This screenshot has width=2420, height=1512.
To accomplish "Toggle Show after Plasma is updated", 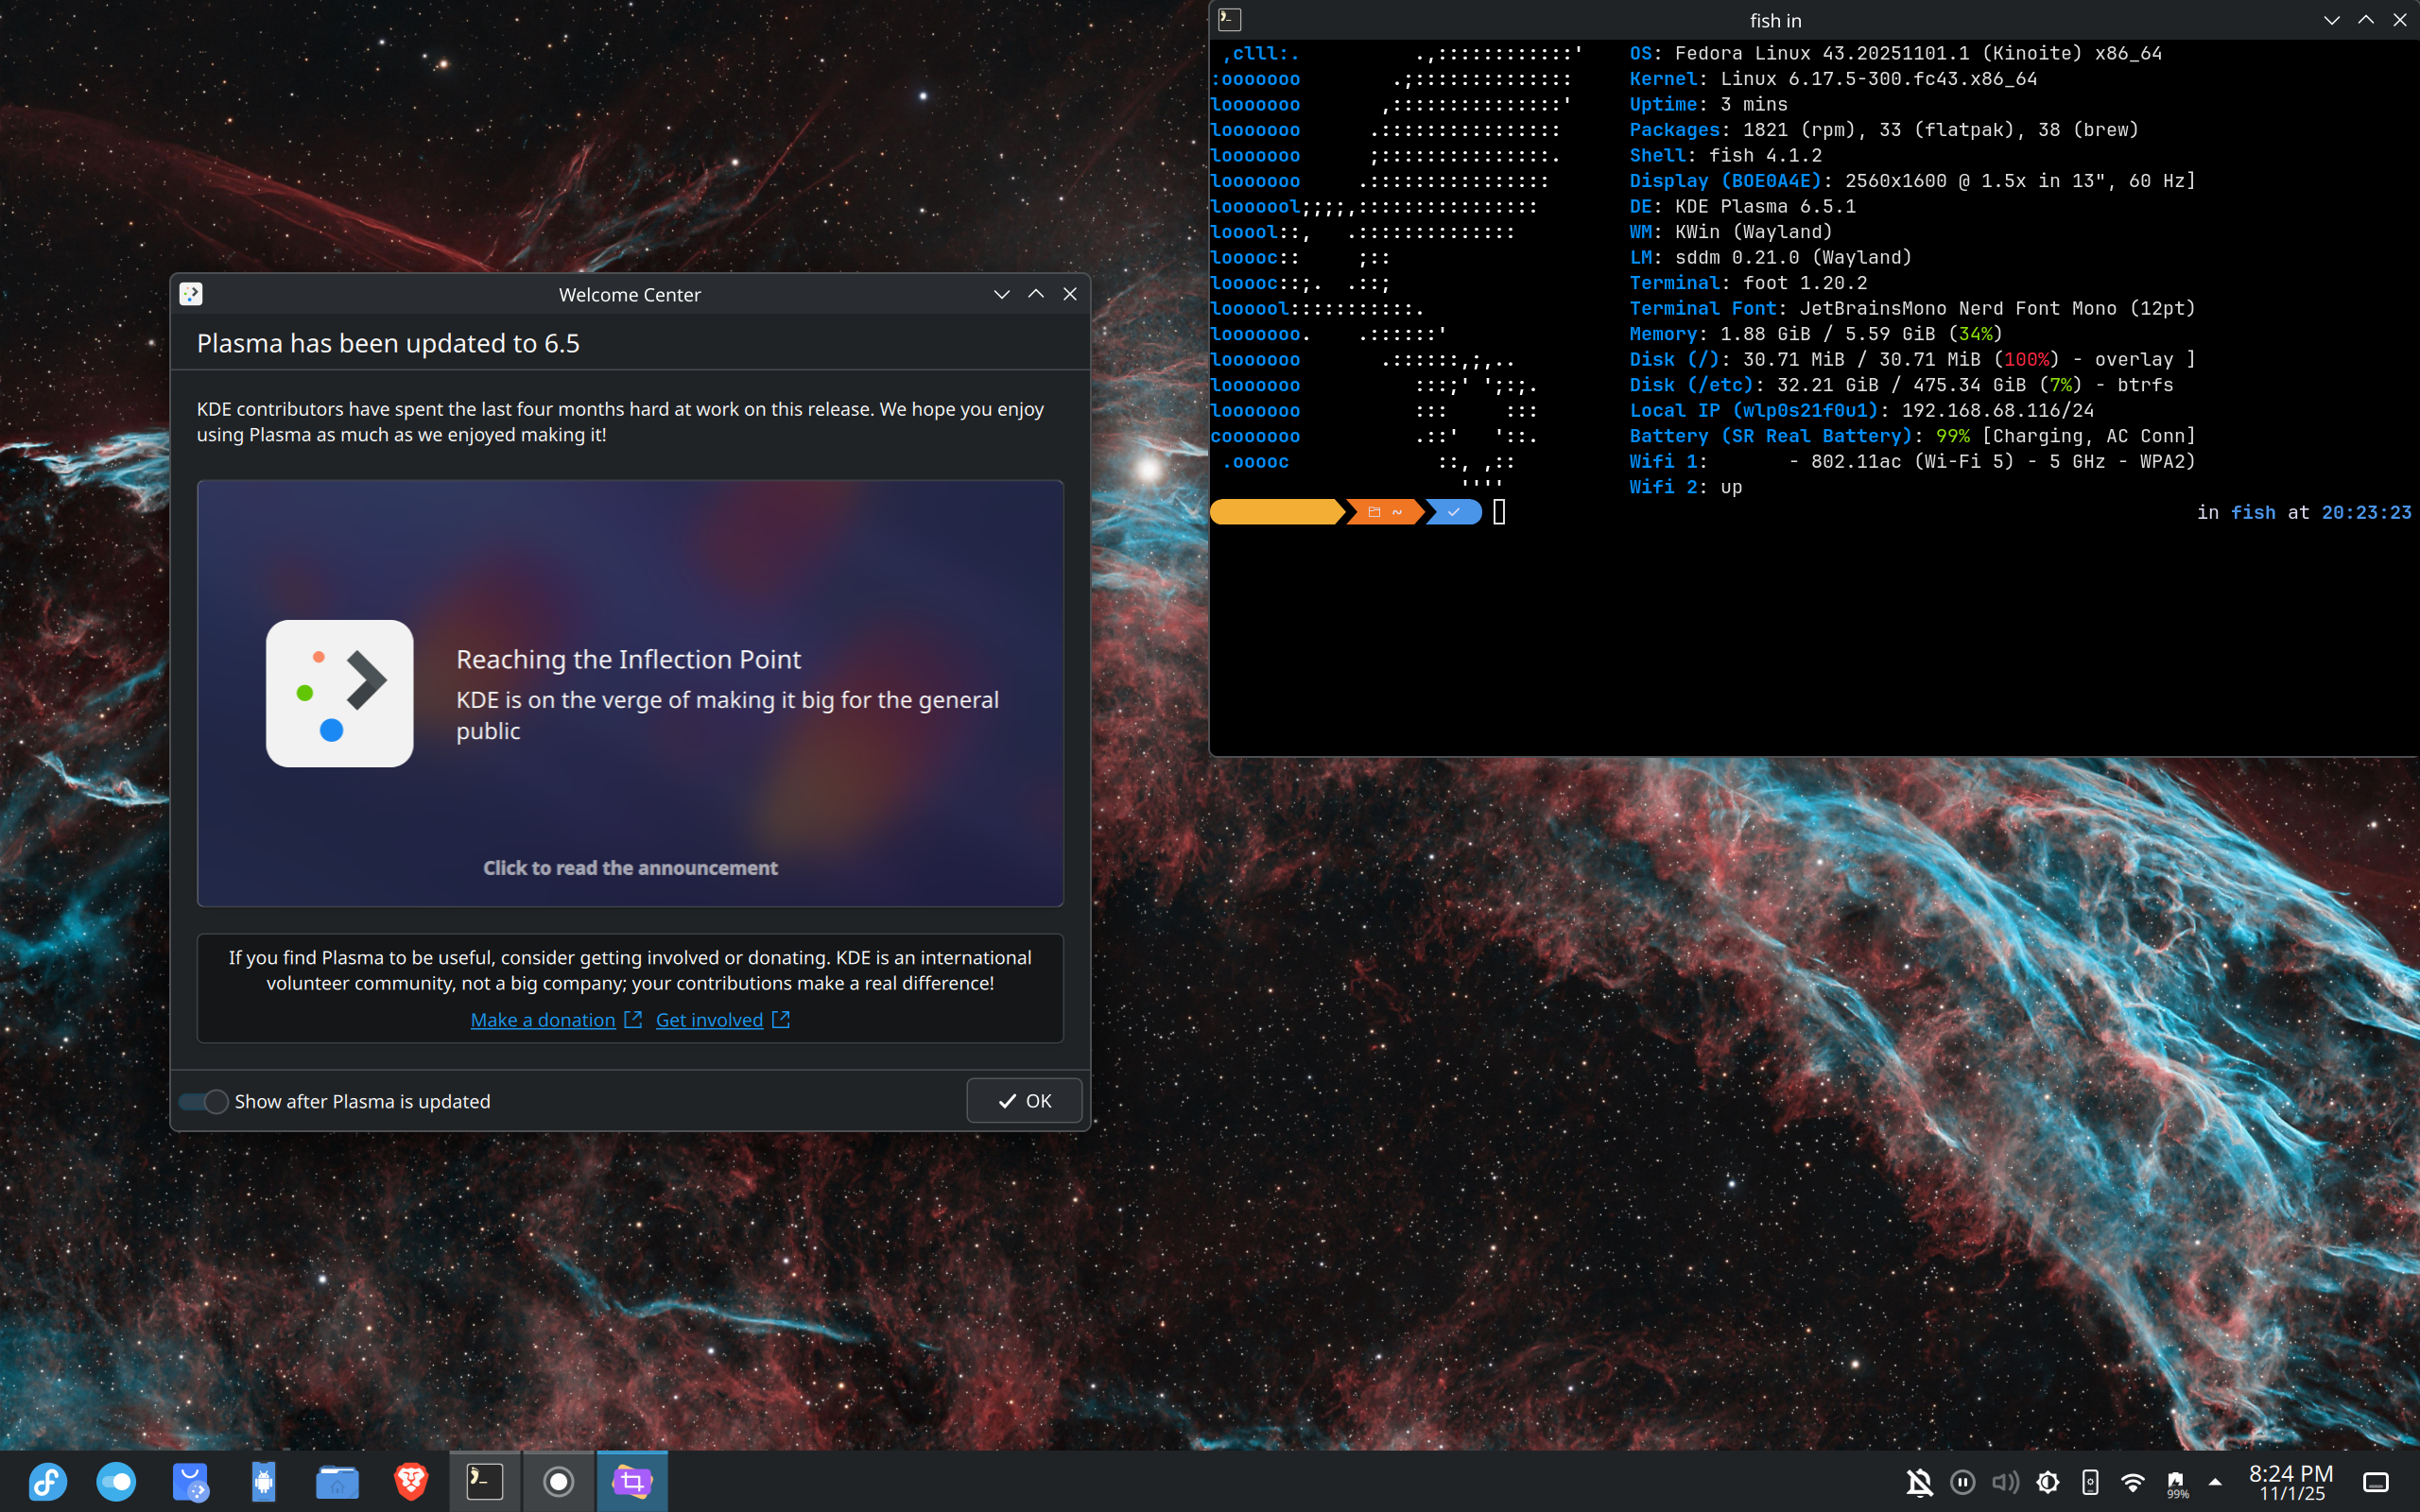I will 204,1101.
